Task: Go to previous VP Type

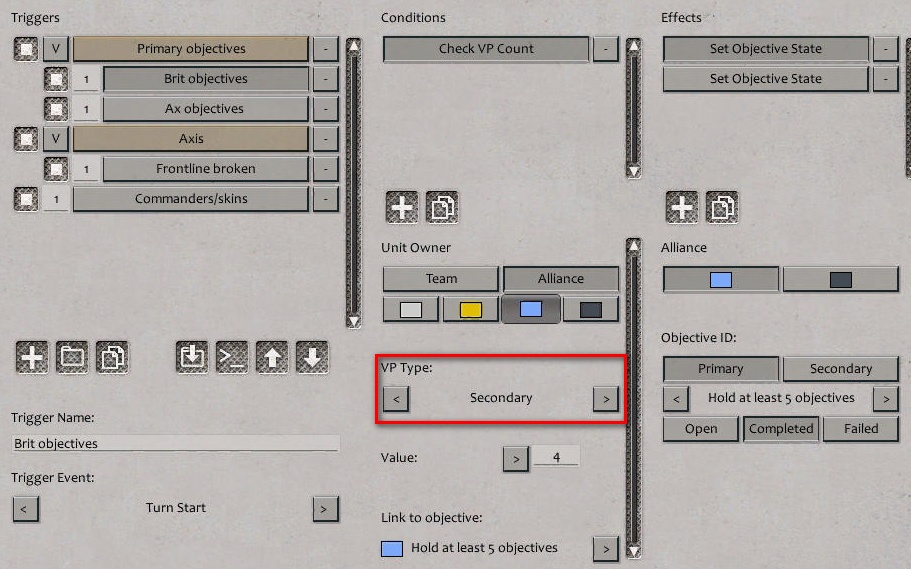Action: pyautogui.click(x=396, y=399)
